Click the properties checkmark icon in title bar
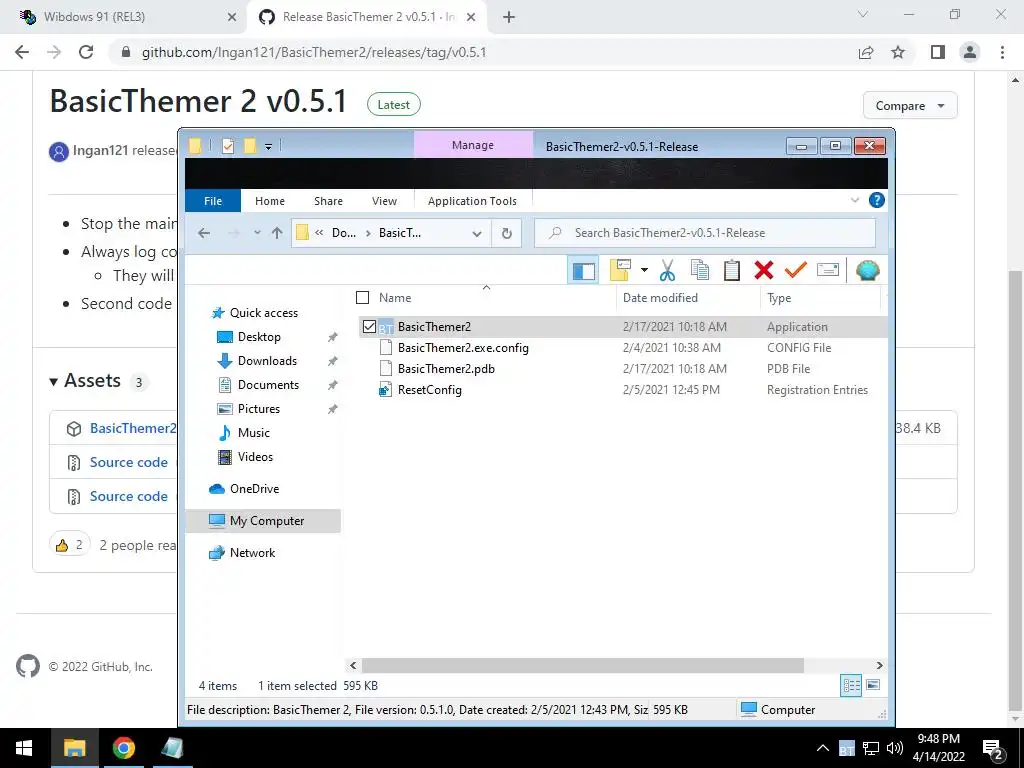This screenshot has width=1024, height=768. pyautogui.click(x=228, y=146)
